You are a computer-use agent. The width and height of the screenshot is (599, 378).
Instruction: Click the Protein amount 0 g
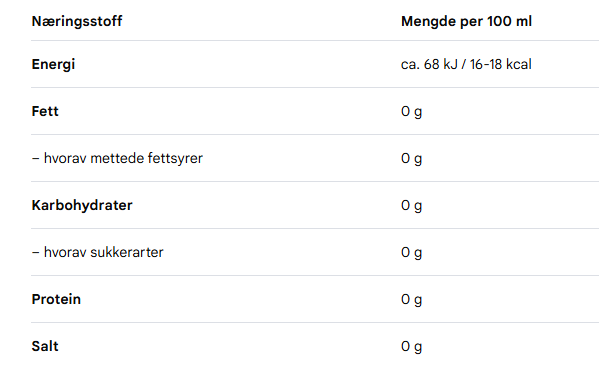[x=411, y=300]
